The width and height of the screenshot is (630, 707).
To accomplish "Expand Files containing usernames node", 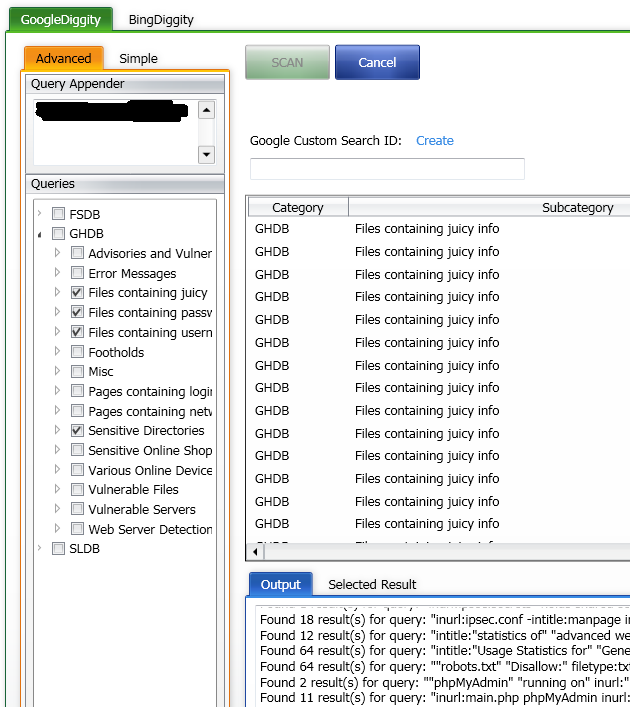I will click(x=57, y=331).
